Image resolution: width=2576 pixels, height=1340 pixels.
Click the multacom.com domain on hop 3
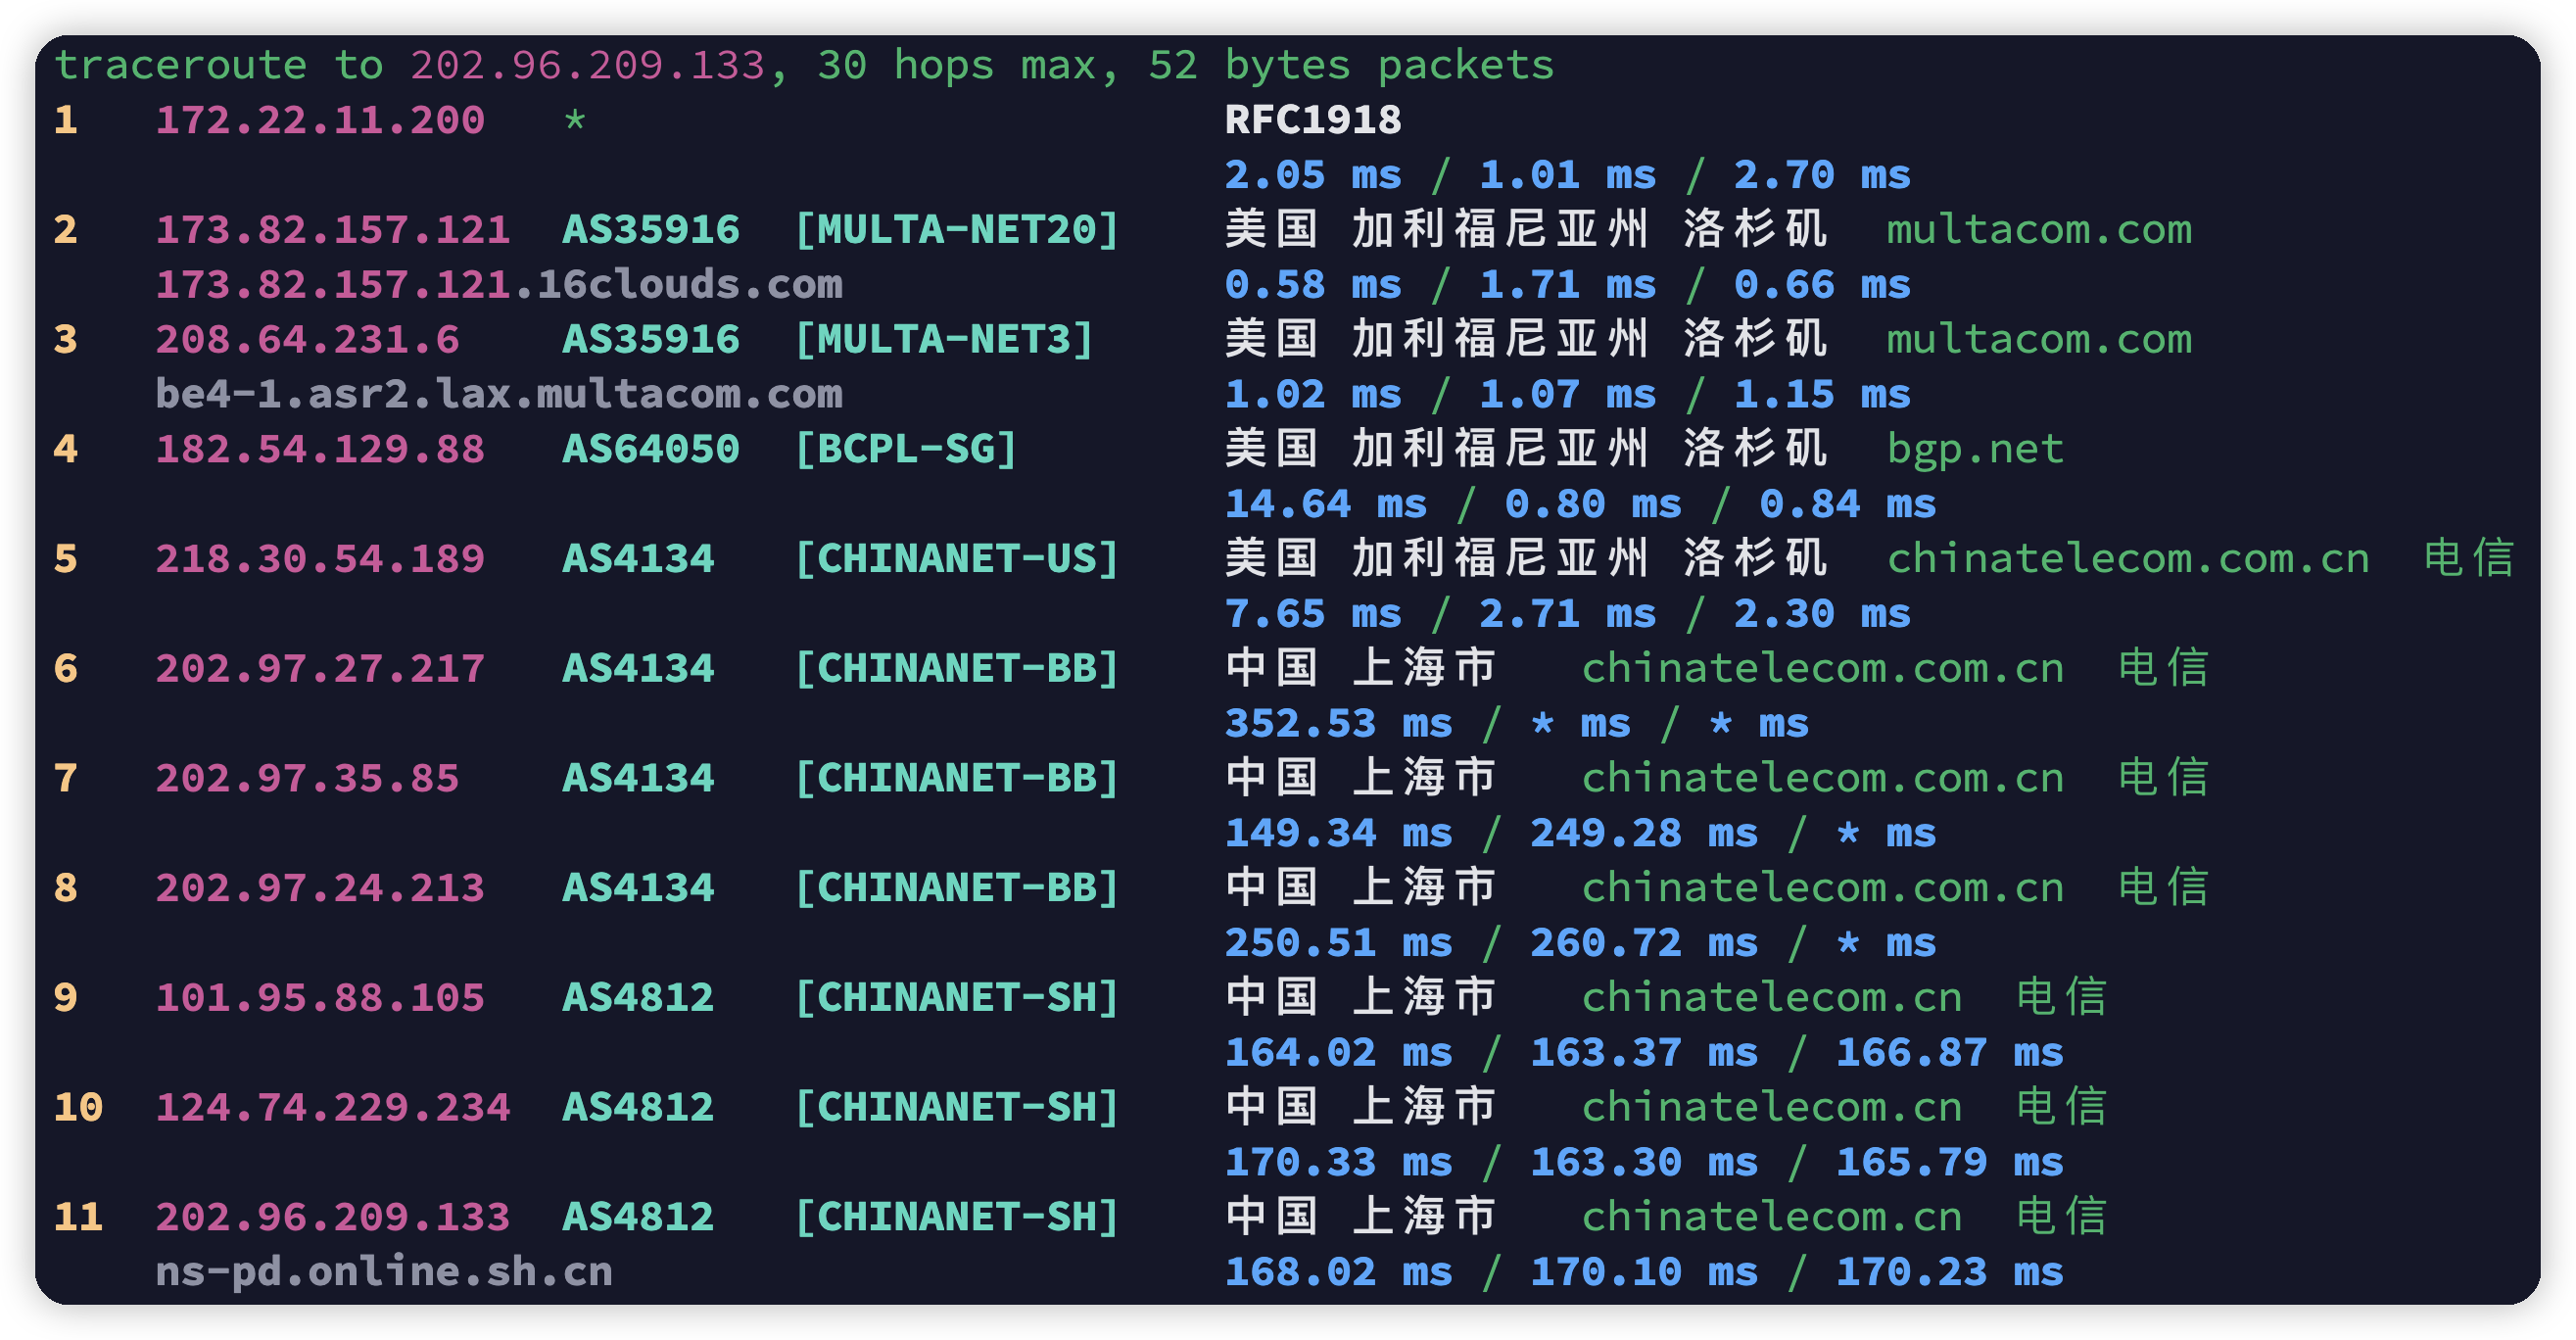[x=2039, y=340]
